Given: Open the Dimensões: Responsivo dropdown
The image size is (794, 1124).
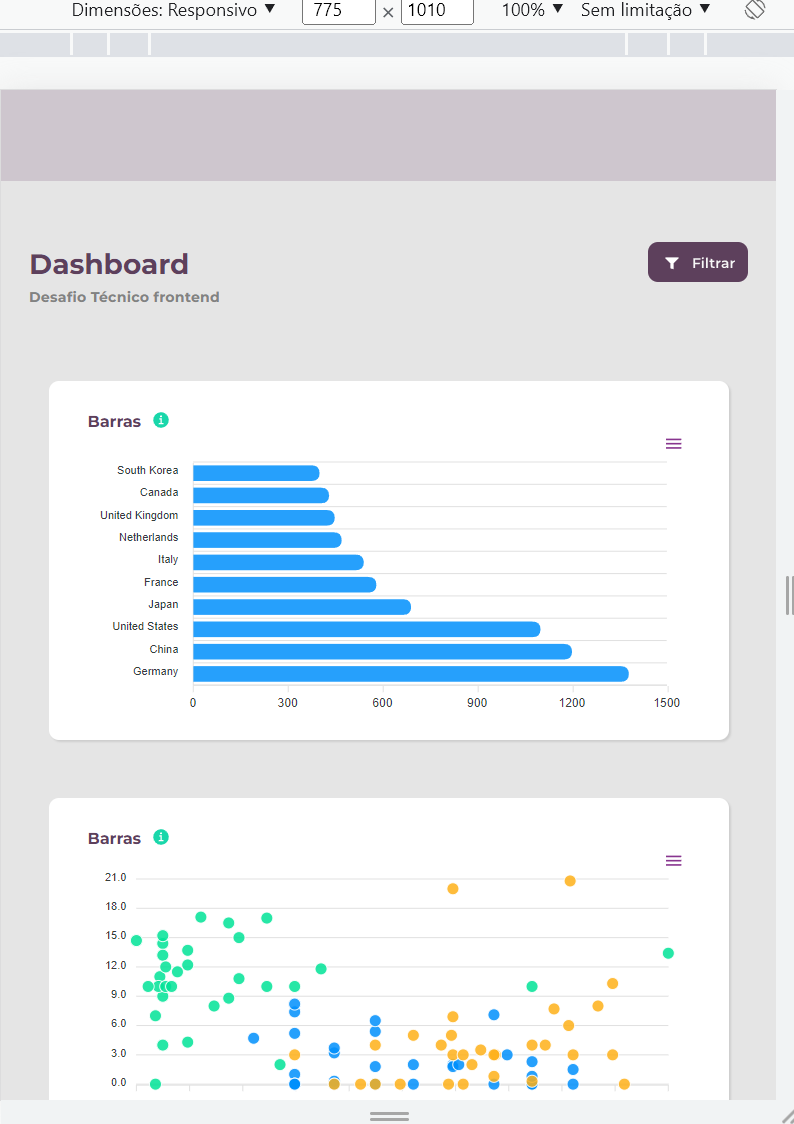Looking at the screenshot, I should (173, 10).
